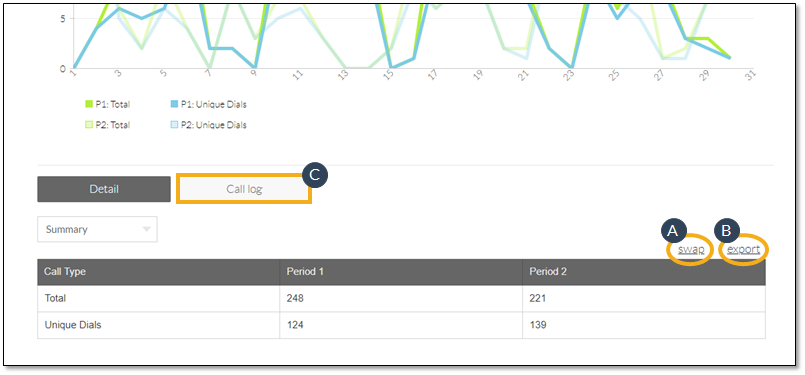This screenshot has width=805, height=375.
Task: Open the Summary dropdown
Action: (98, 229)
